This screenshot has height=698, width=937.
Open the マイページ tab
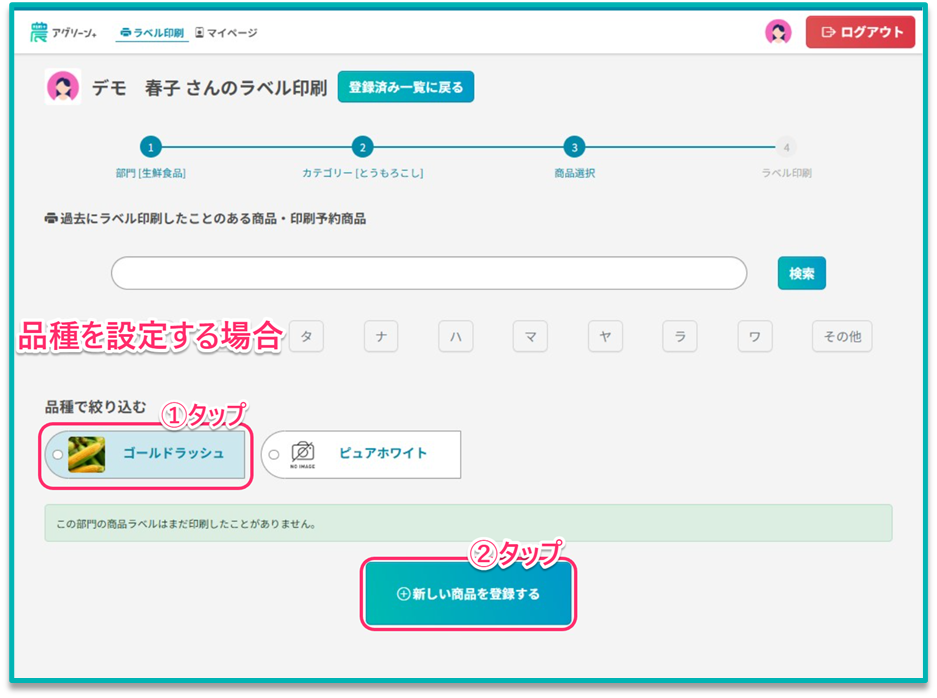coord(226,32)
